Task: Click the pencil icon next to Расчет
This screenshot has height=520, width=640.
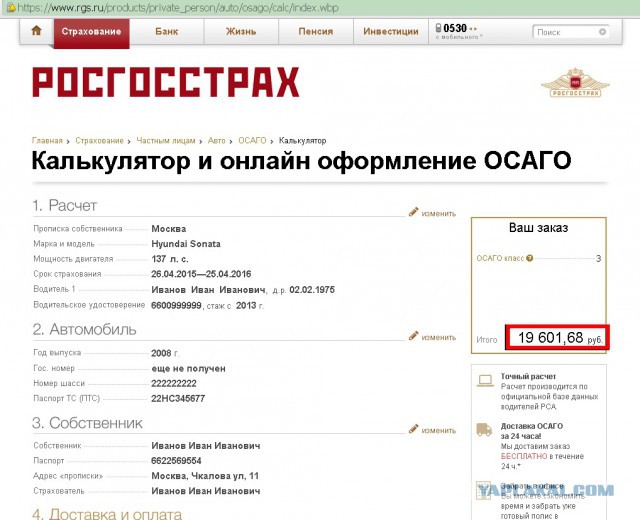Action: click(x=413, y=212)
